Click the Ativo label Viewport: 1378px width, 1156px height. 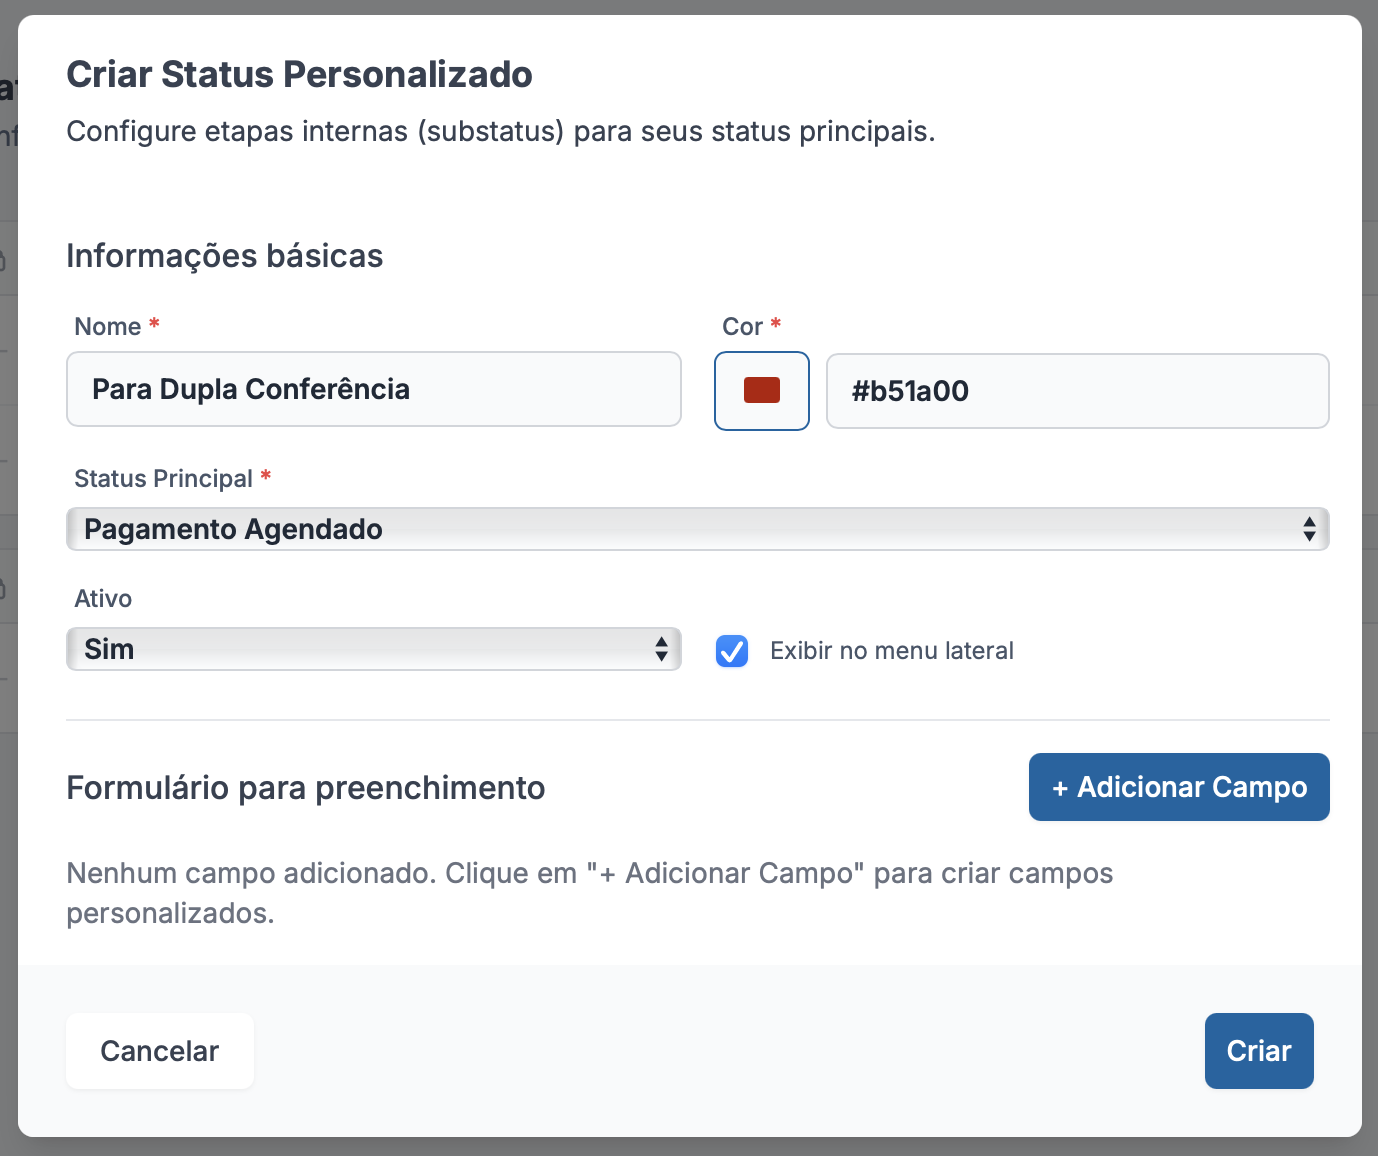[x=103, y=599]
